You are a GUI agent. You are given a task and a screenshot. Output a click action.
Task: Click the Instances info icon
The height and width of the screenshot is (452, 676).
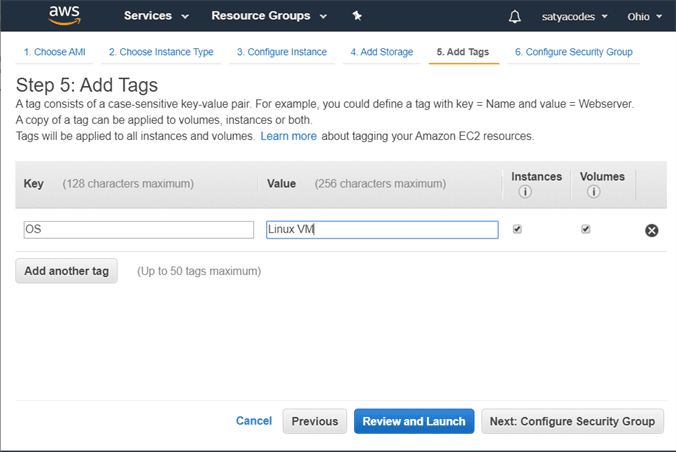coord(524,192)
